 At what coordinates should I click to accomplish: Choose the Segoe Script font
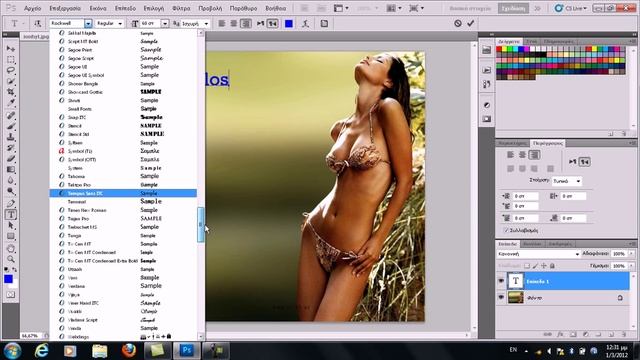click(x=123, y=58)
